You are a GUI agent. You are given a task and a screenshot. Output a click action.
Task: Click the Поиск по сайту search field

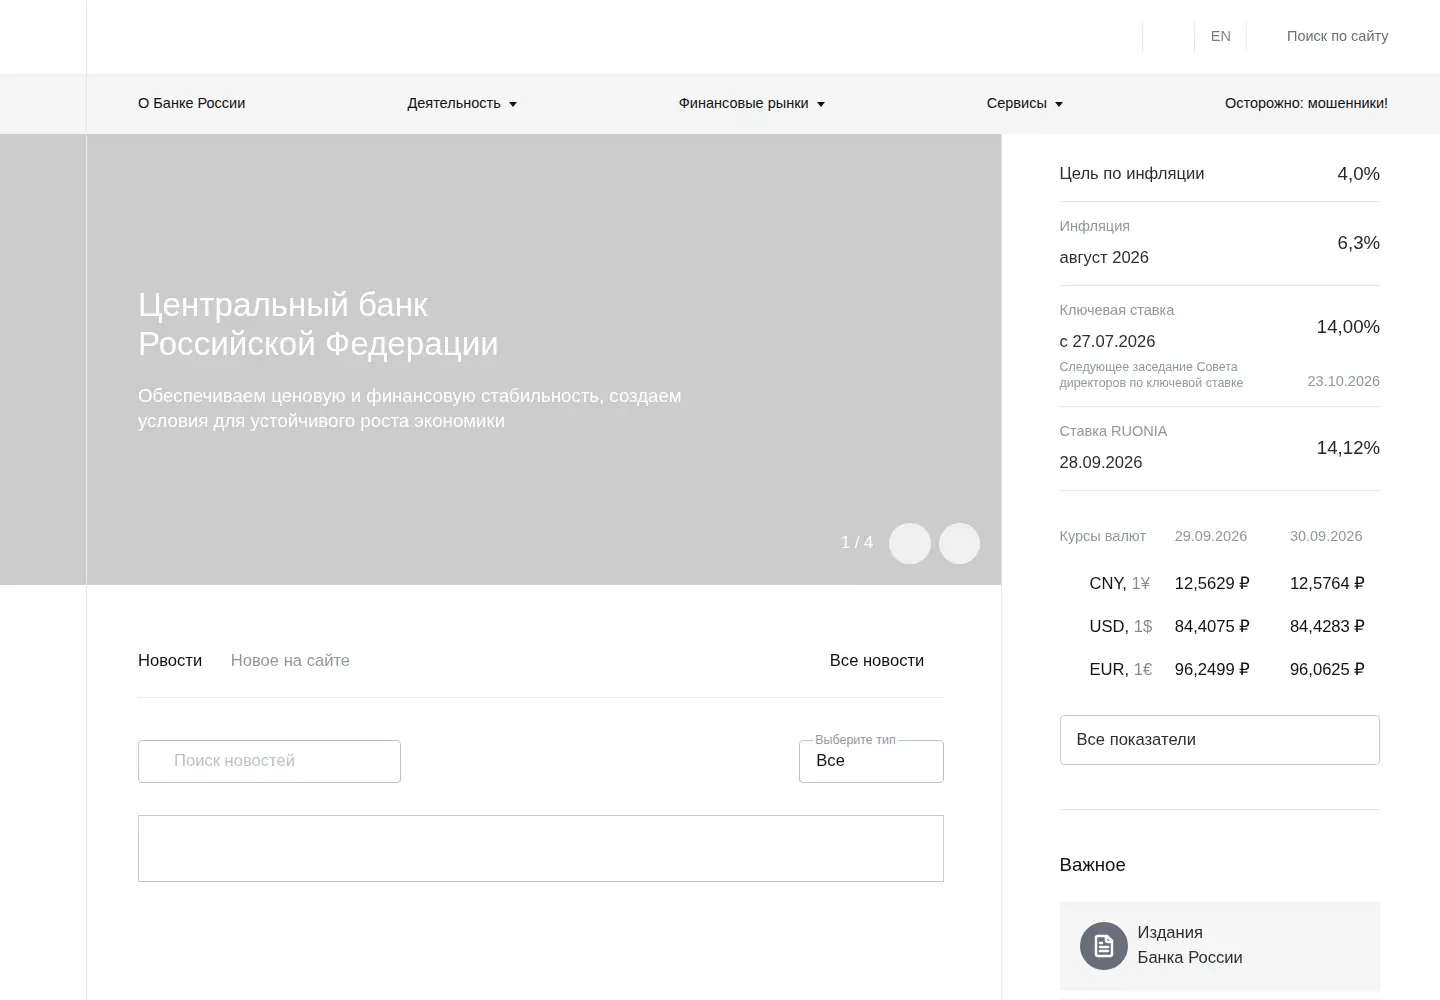click(x=1337, y=36)
